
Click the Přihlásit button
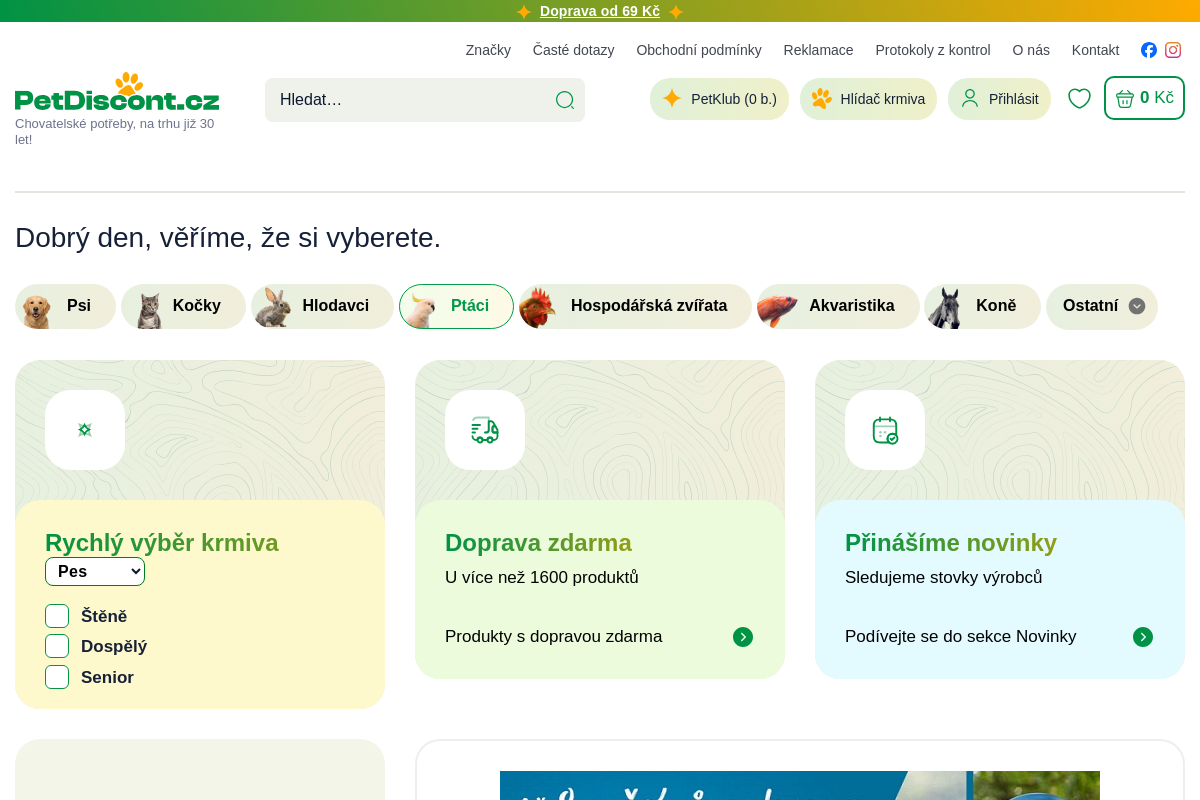[999, 98]
